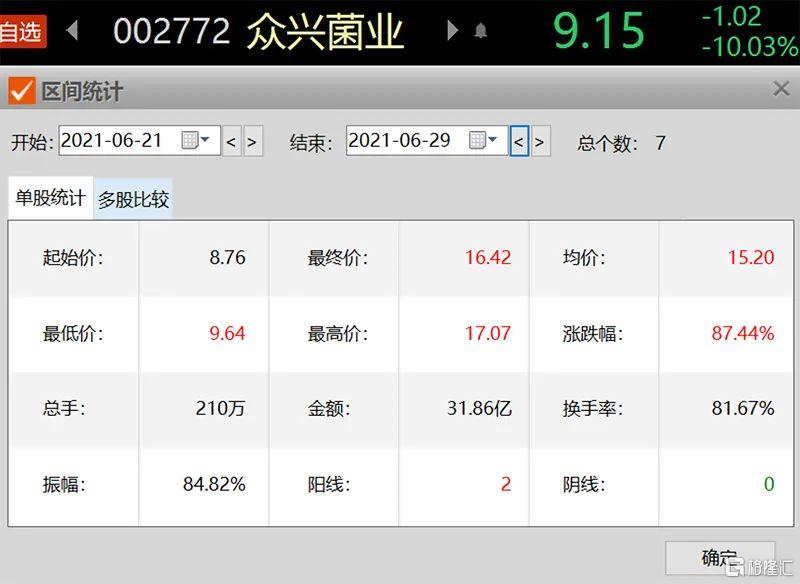Edit the start date field 2021-06-21
This screenshot has height=584, width=800.
(x=139, y=140)
